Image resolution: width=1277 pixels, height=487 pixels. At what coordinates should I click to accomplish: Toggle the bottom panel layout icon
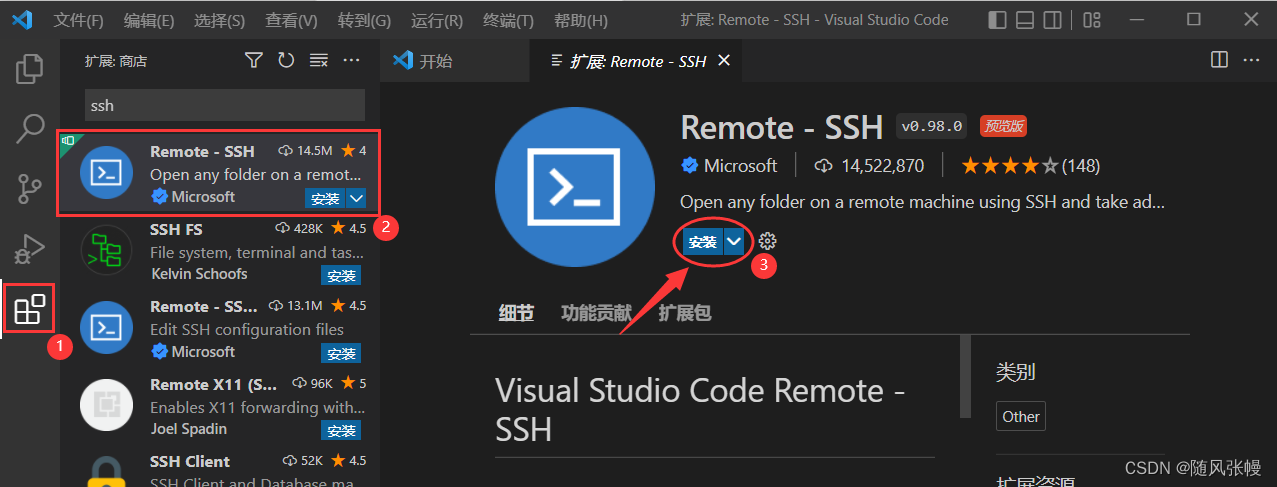(x=1025, y=20)
